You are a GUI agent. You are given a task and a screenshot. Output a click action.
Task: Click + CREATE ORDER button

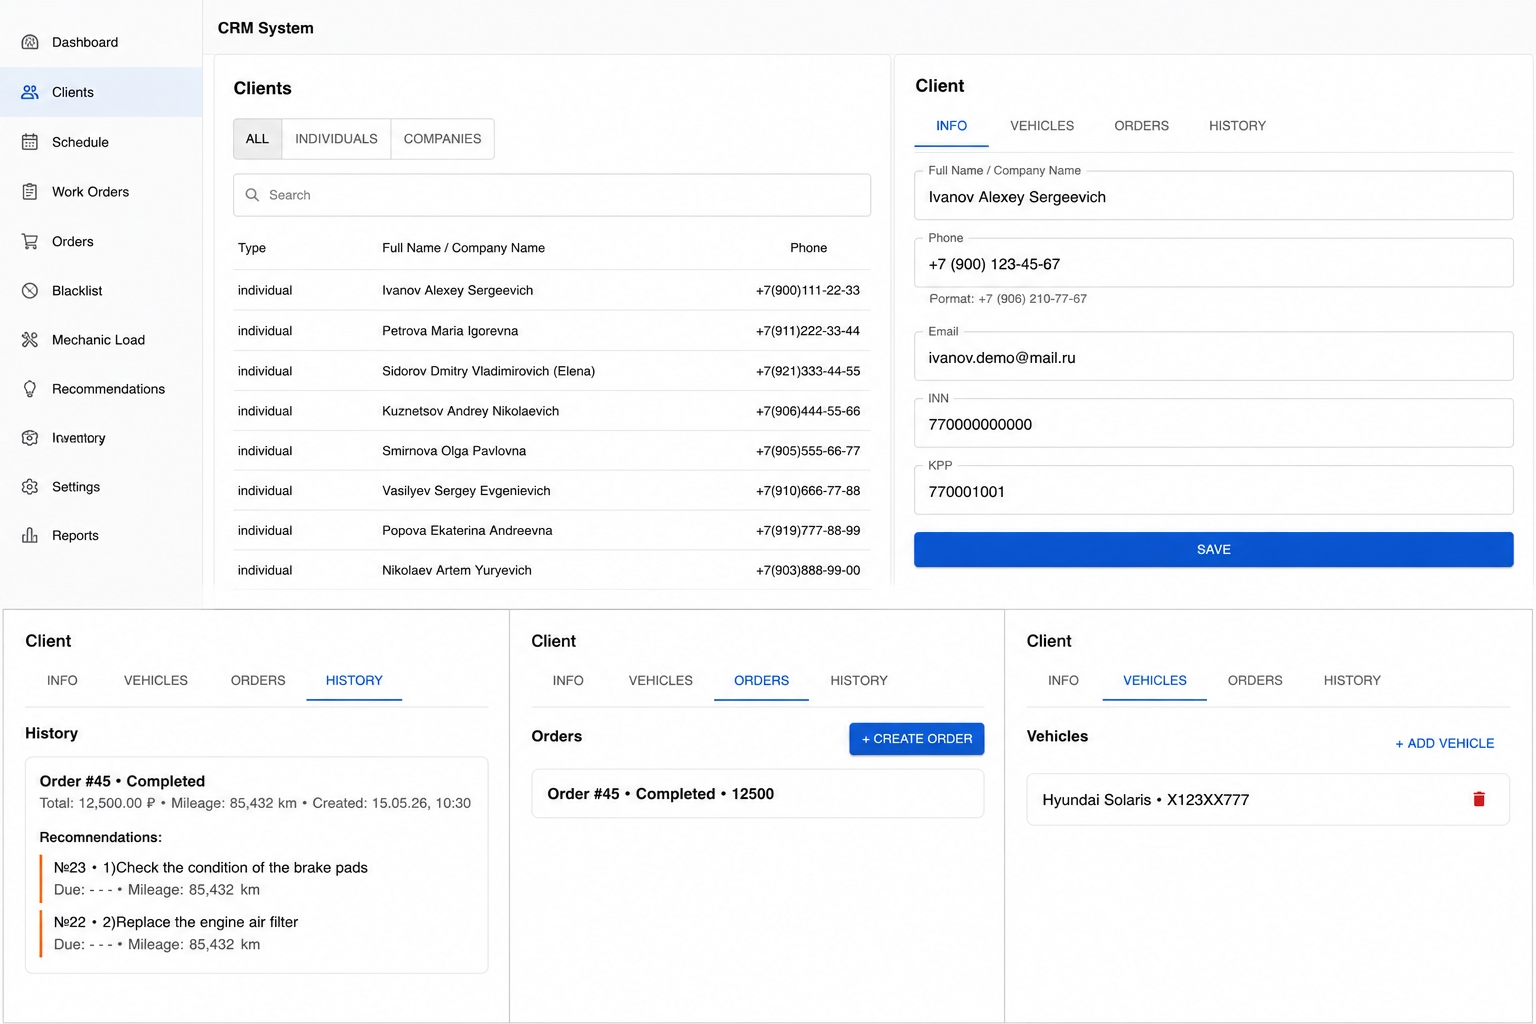(x=917, y=739)
